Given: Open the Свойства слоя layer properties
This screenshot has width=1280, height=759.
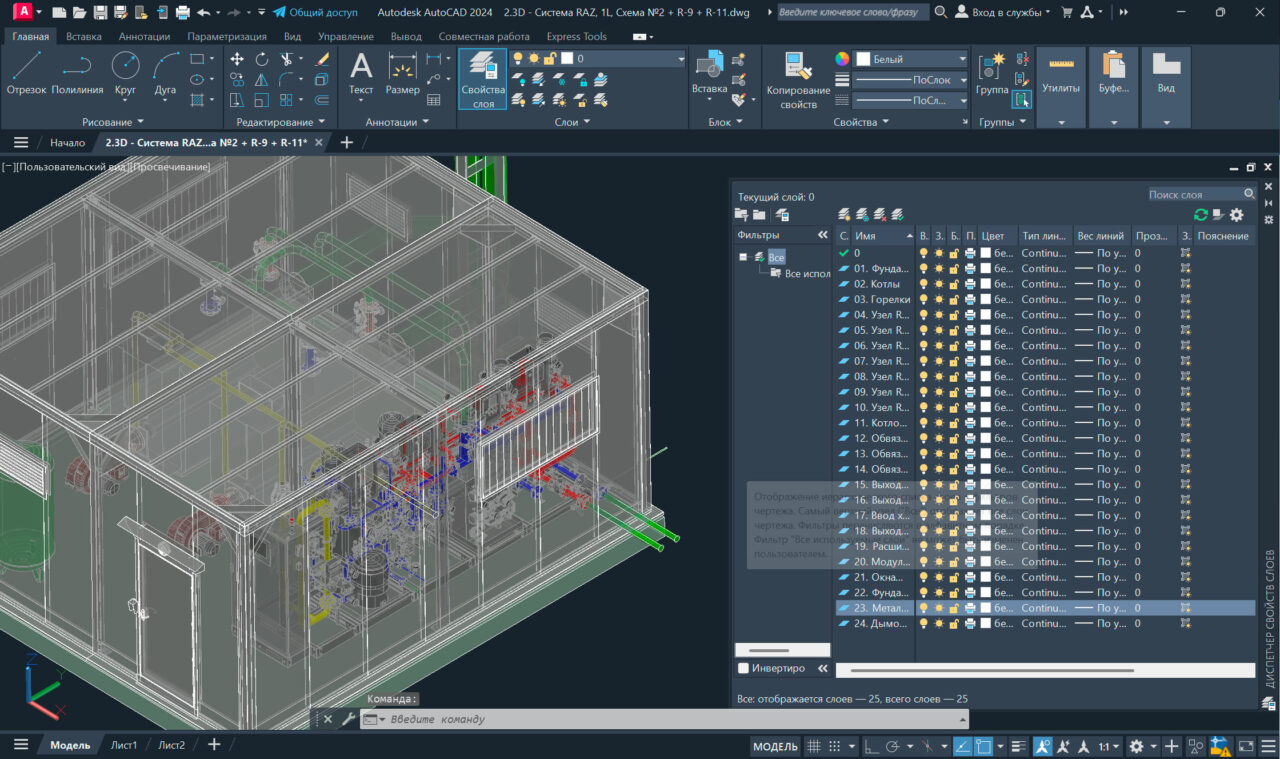Looking at the screenshot, I should click(x=483, y=78).
